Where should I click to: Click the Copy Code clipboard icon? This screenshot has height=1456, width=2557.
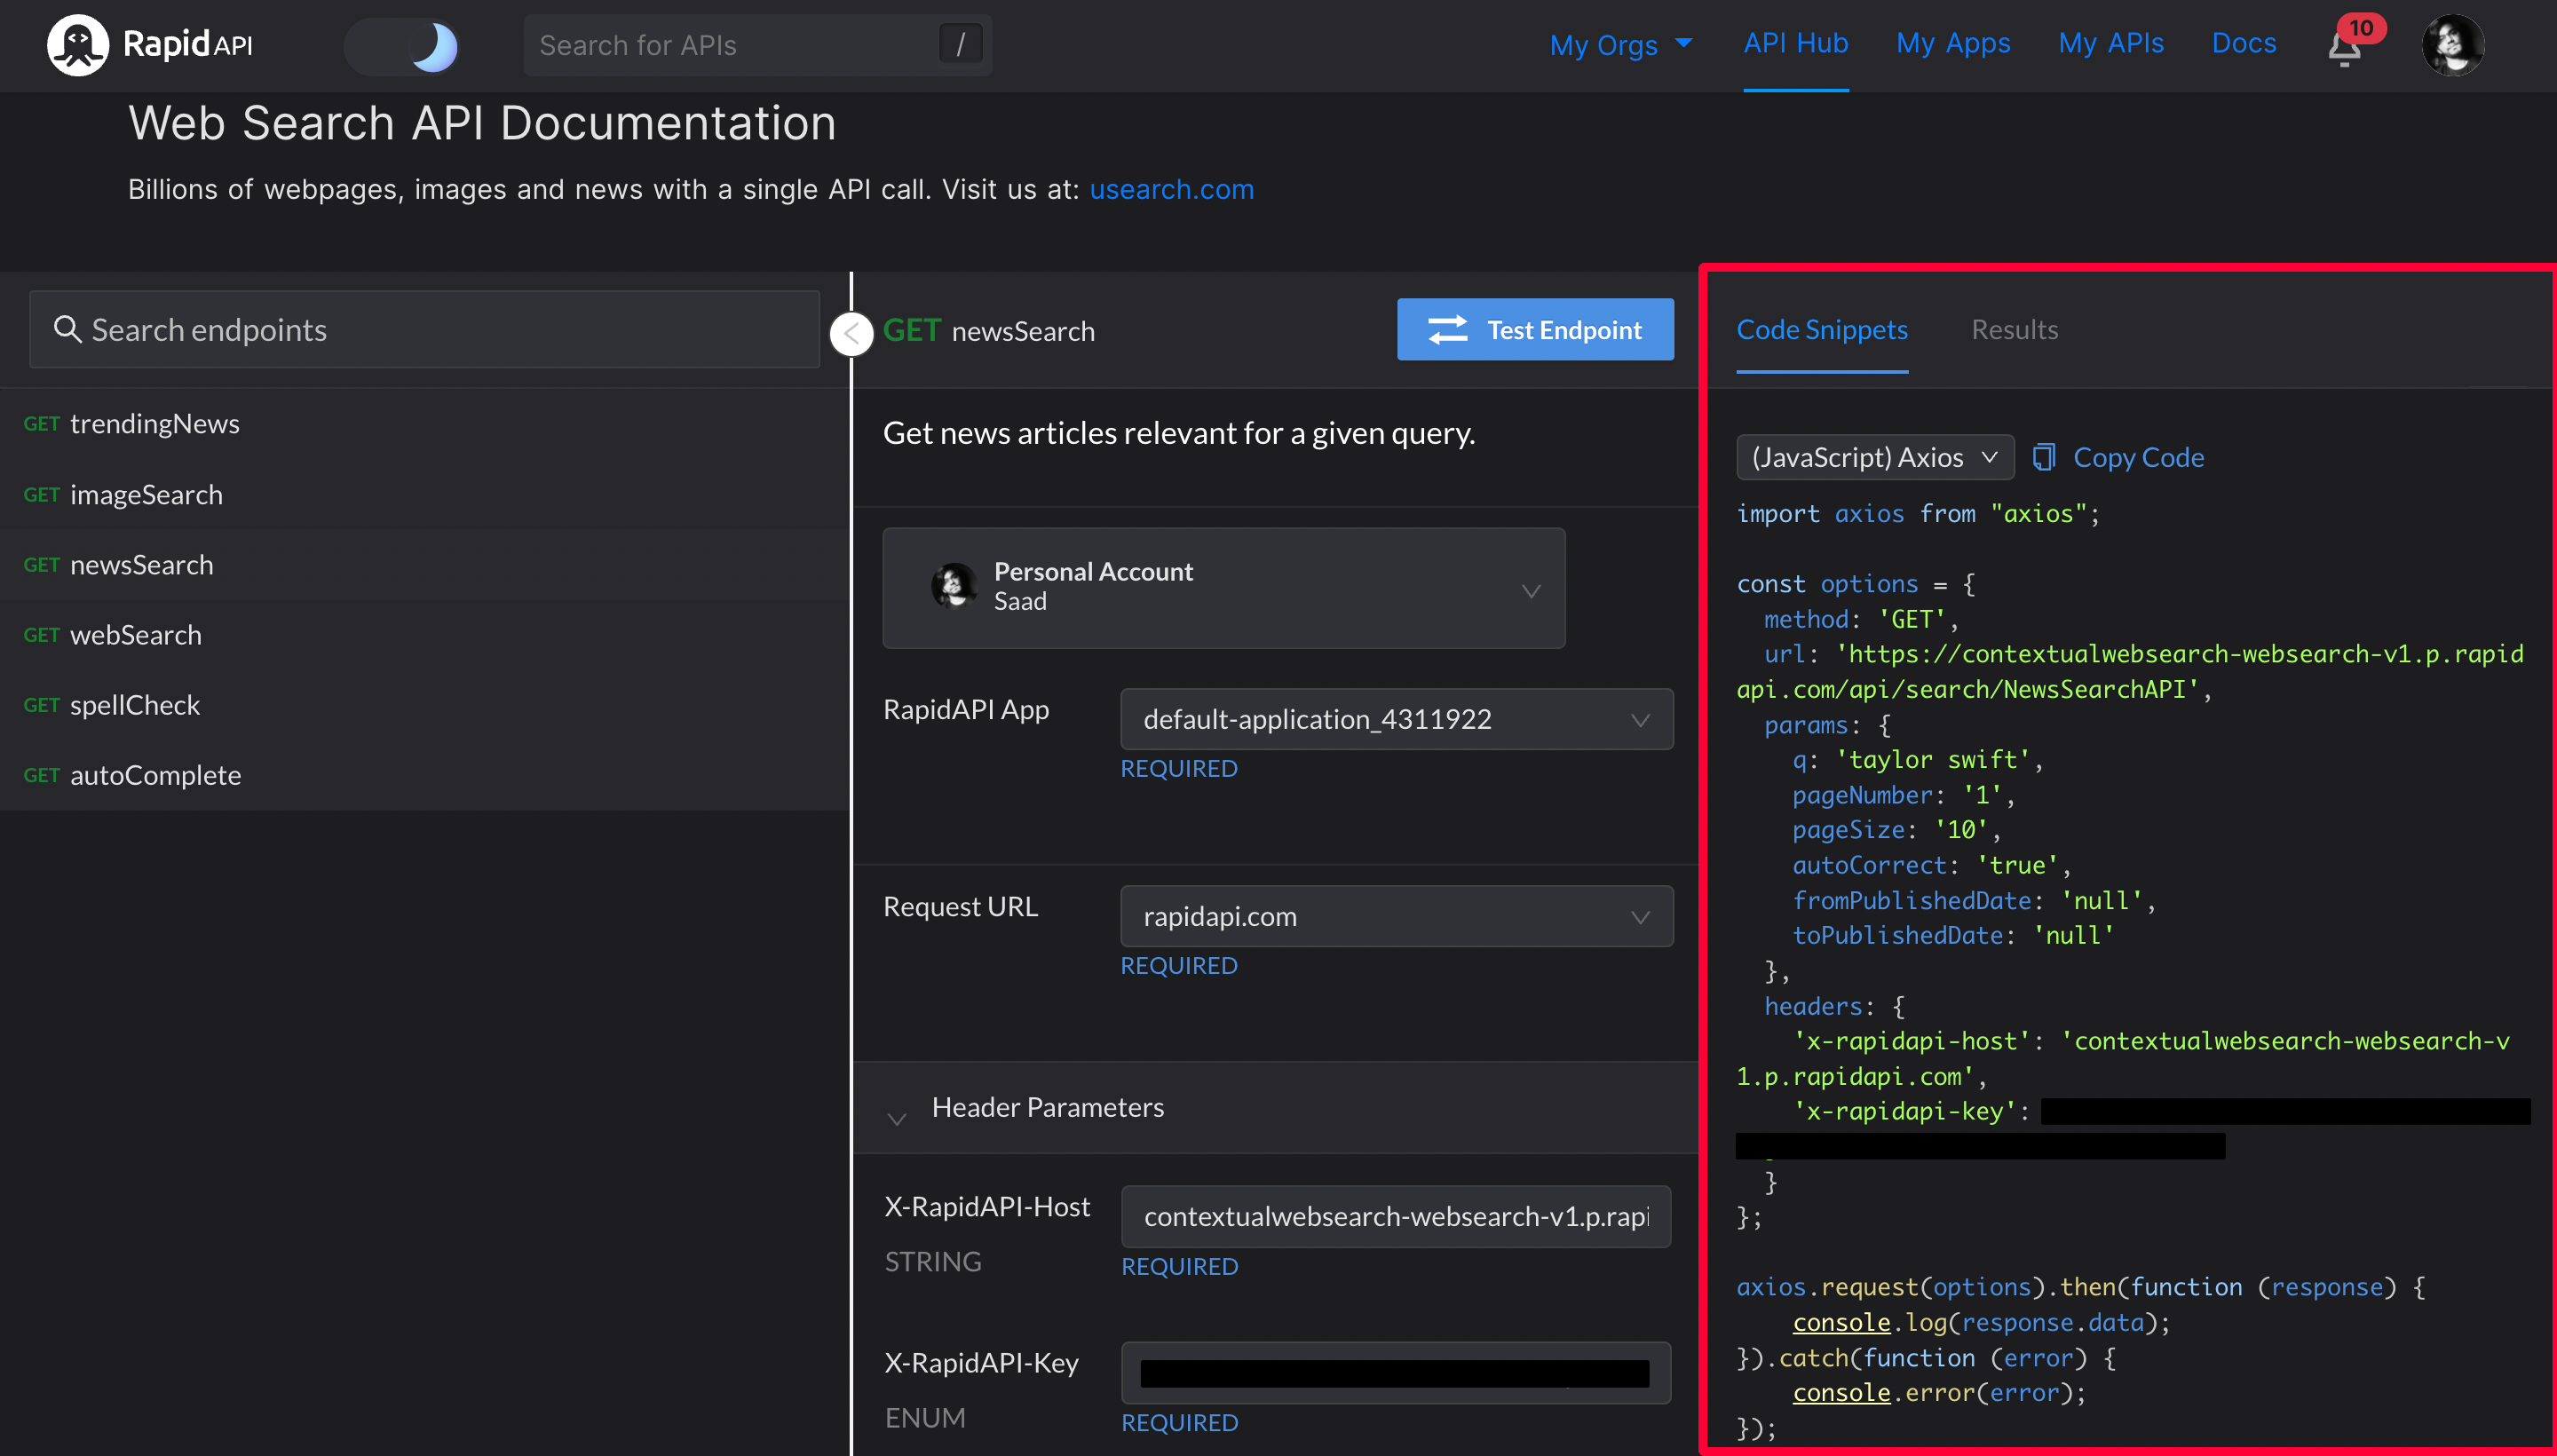click(x=2043, y=457)
